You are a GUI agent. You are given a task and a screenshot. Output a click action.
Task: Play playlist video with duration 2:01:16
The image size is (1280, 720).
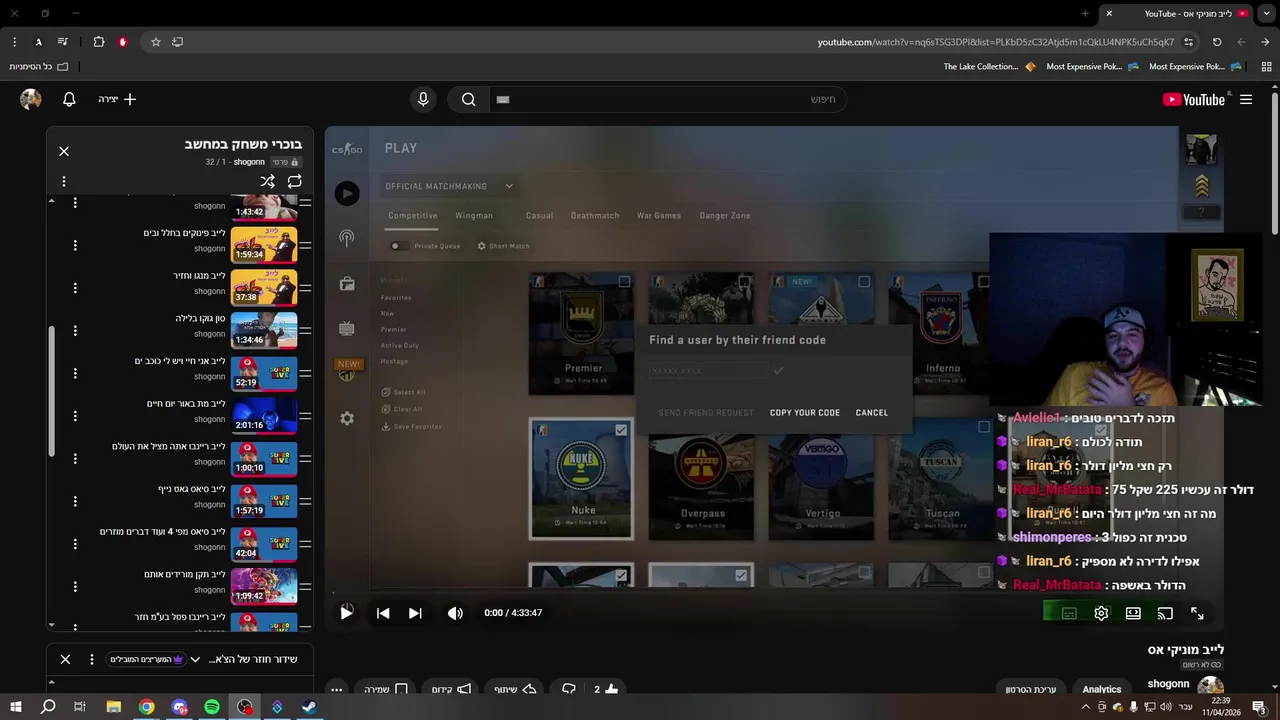(264, 415)
